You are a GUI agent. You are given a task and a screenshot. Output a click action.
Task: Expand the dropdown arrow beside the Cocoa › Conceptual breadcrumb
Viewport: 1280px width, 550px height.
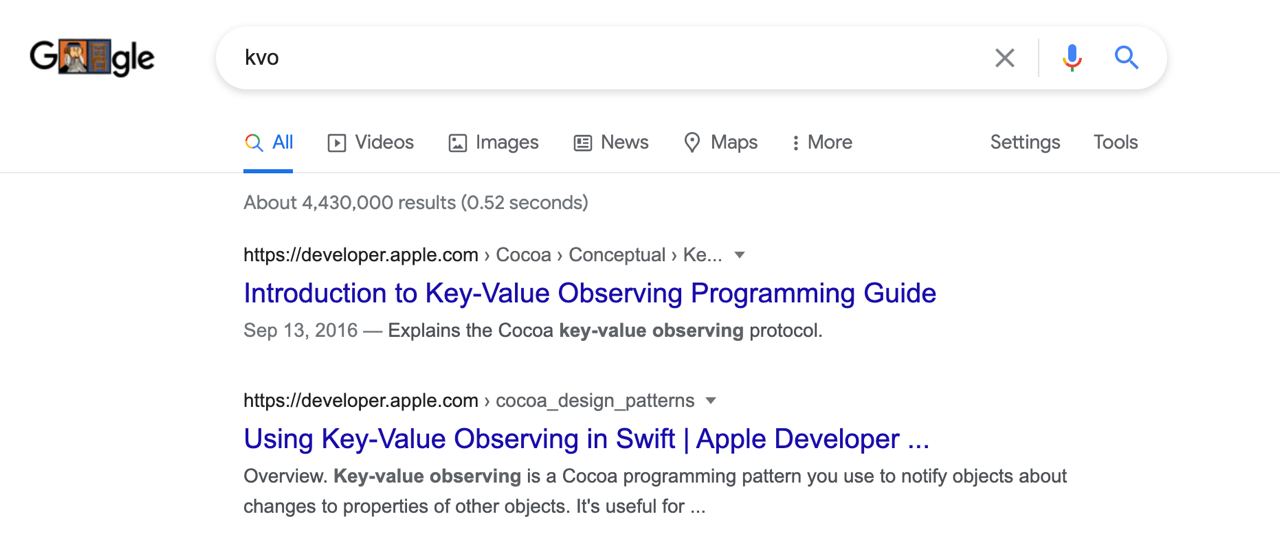pos(740,255)
